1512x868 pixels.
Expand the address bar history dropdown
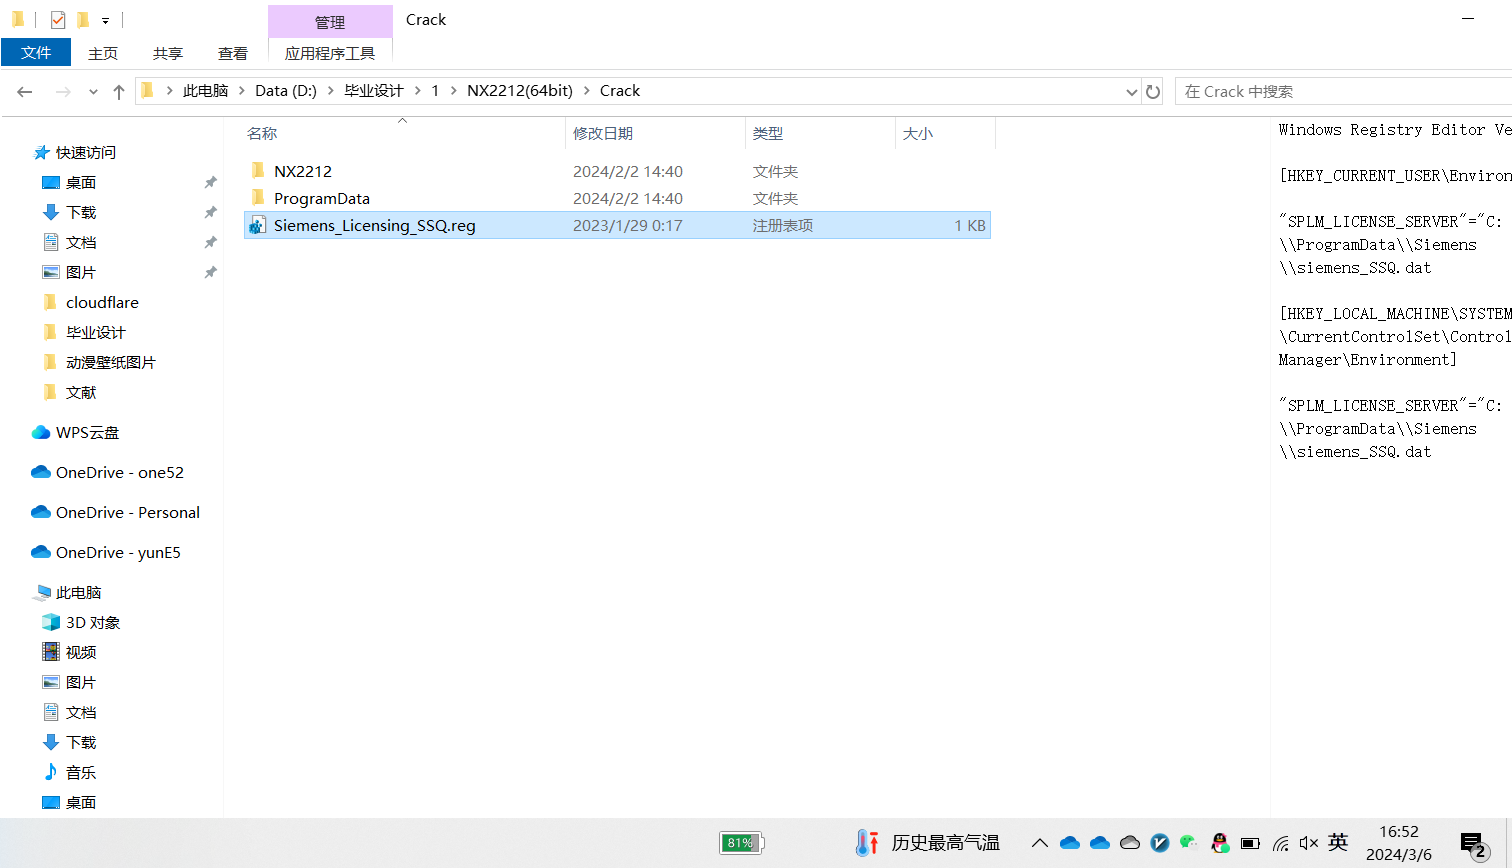point(1131,92)
